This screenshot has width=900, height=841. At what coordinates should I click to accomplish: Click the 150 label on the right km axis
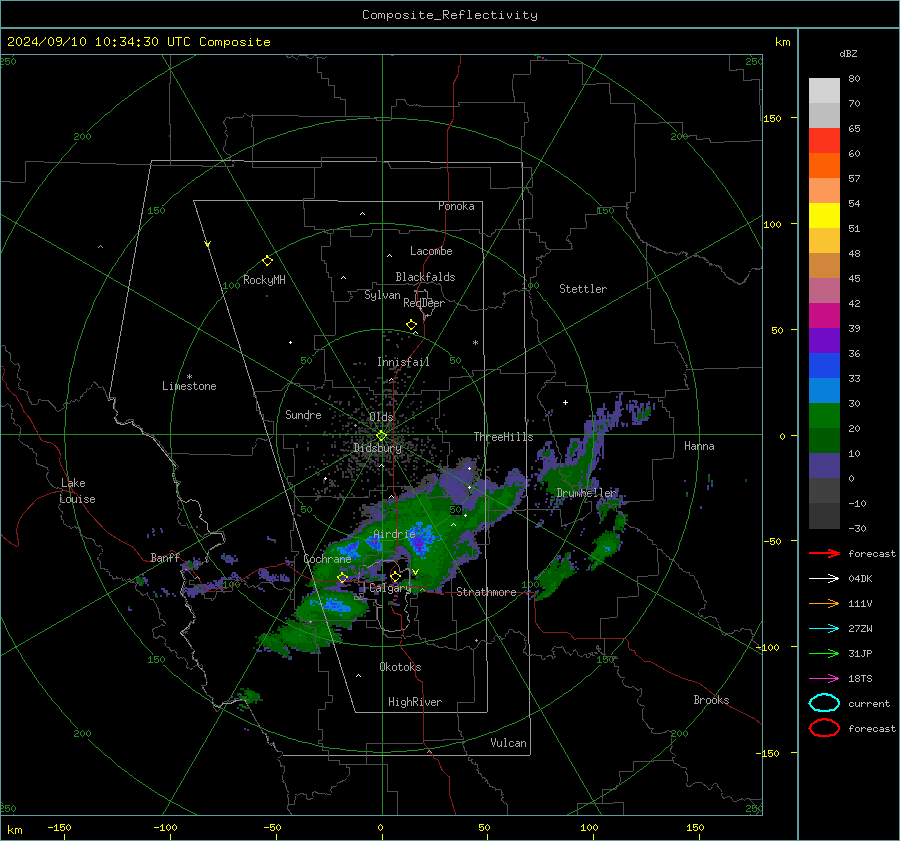click(x=773, y=118)
